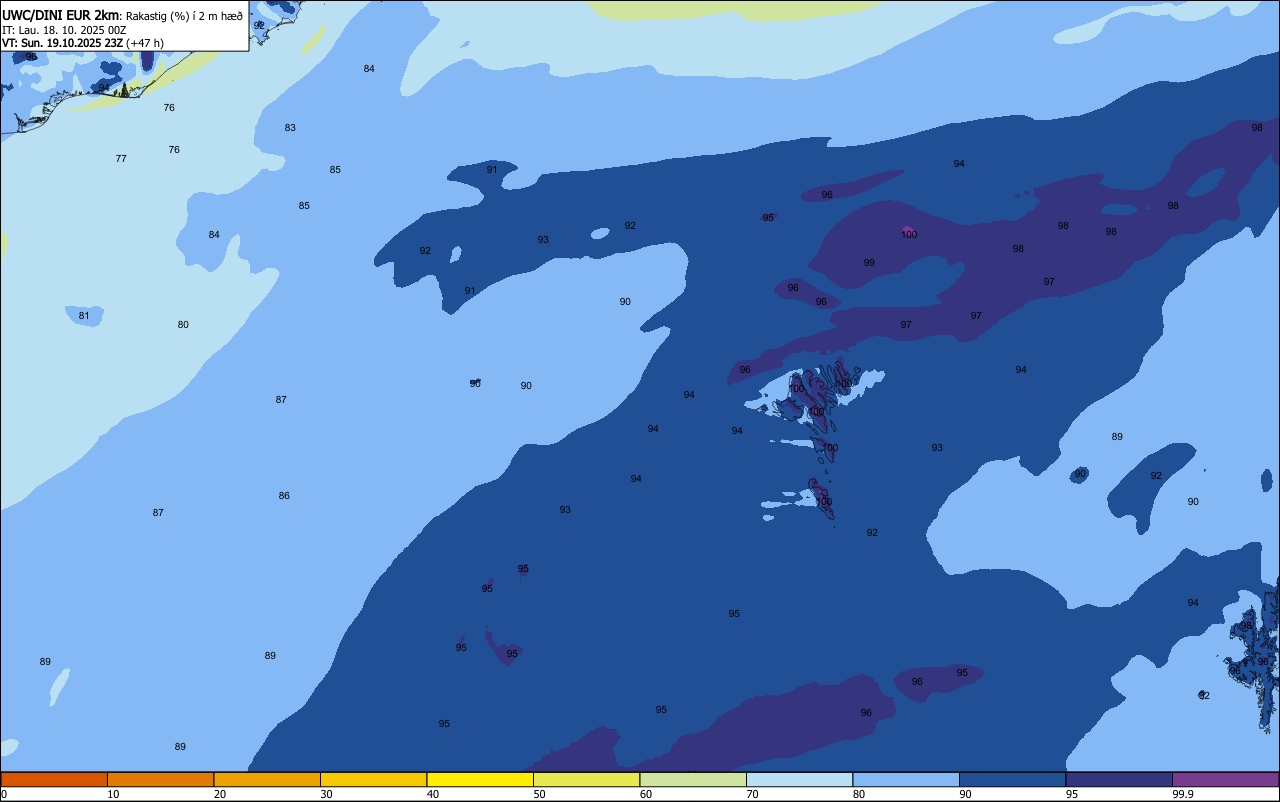Click the 50 tick label under the legend
This screenshot has width=1280, height=802.
[x=539, y=794]
